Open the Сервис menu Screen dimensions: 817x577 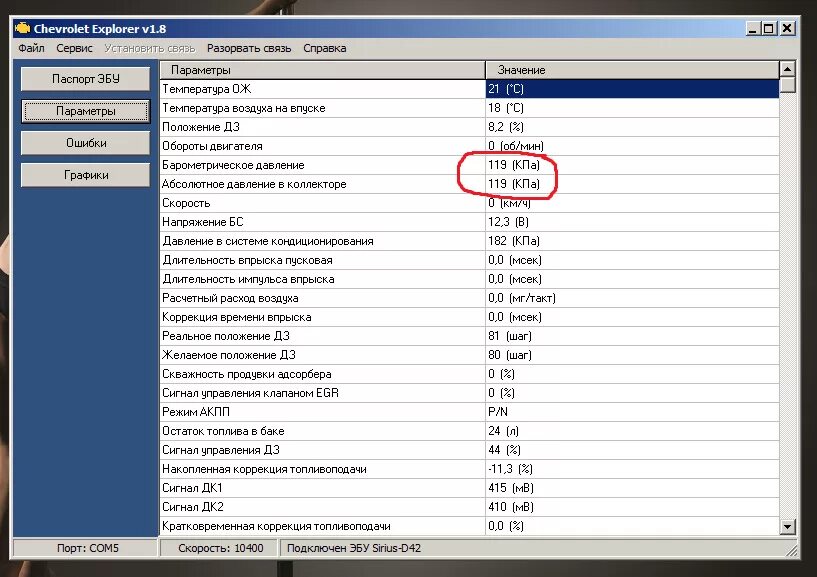point(74,48)
